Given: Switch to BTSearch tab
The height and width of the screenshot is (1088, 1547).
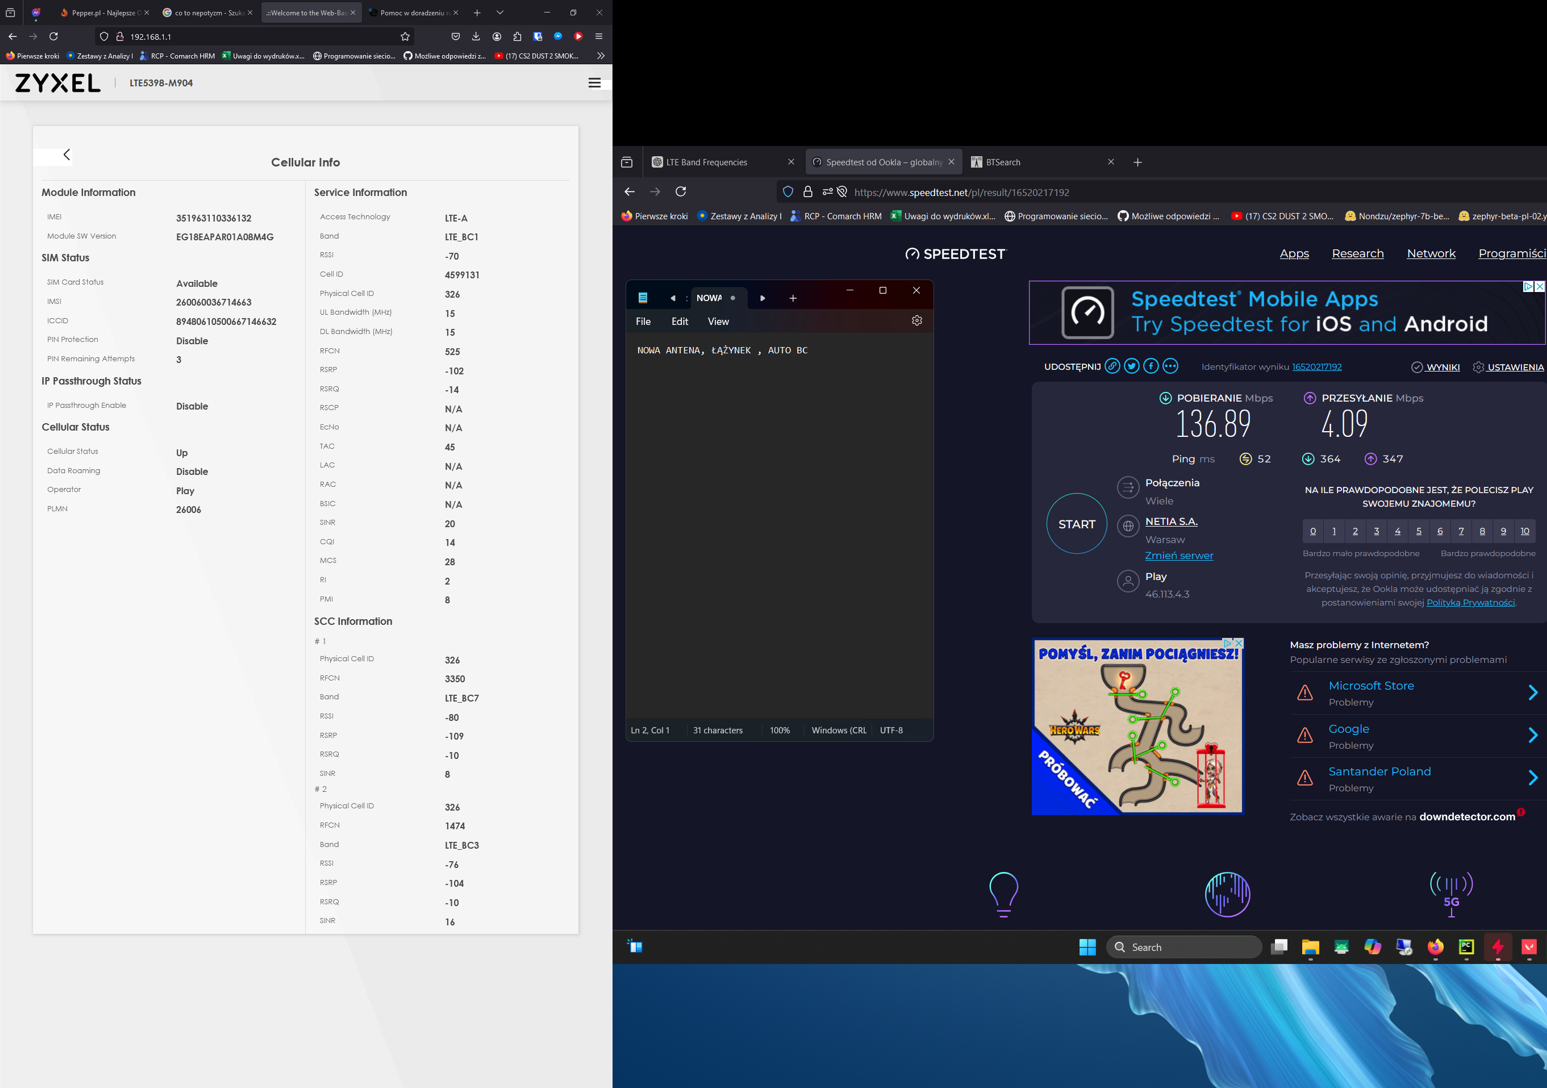Looking at the screenshot, I should click(x=1042, y=162).
